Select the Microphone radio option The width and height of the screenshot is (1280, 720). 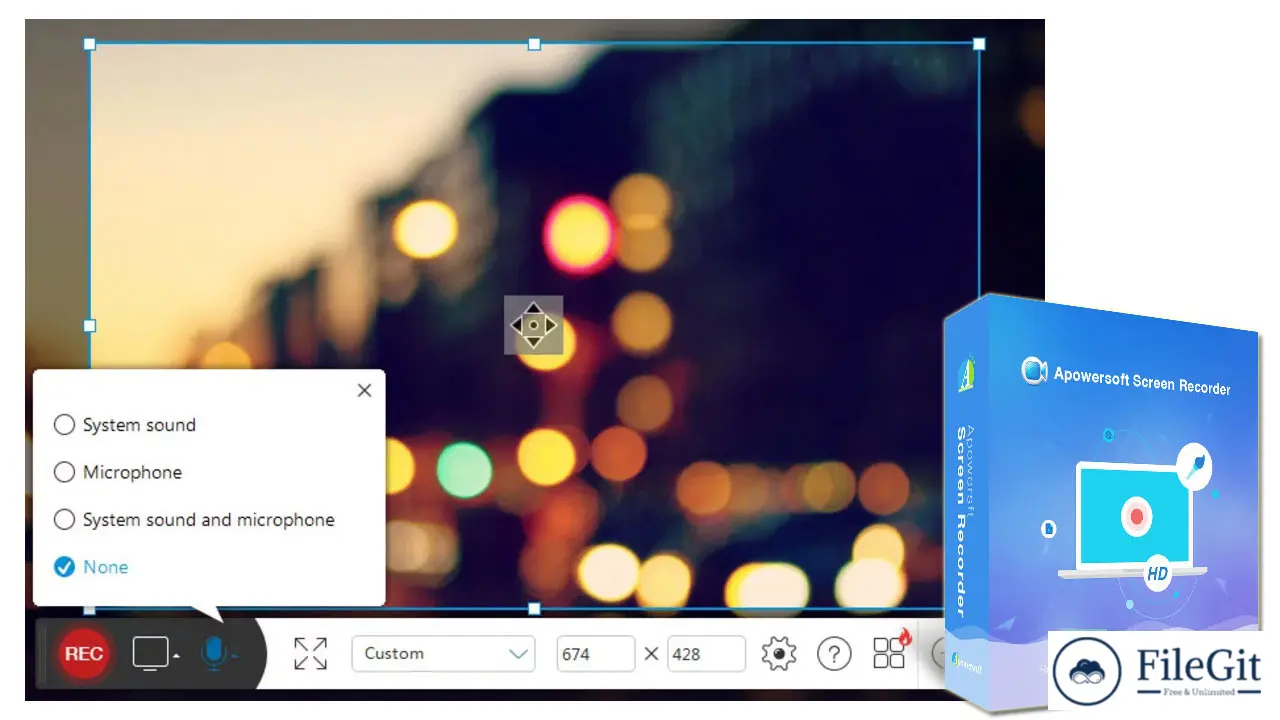click(118, 472)
